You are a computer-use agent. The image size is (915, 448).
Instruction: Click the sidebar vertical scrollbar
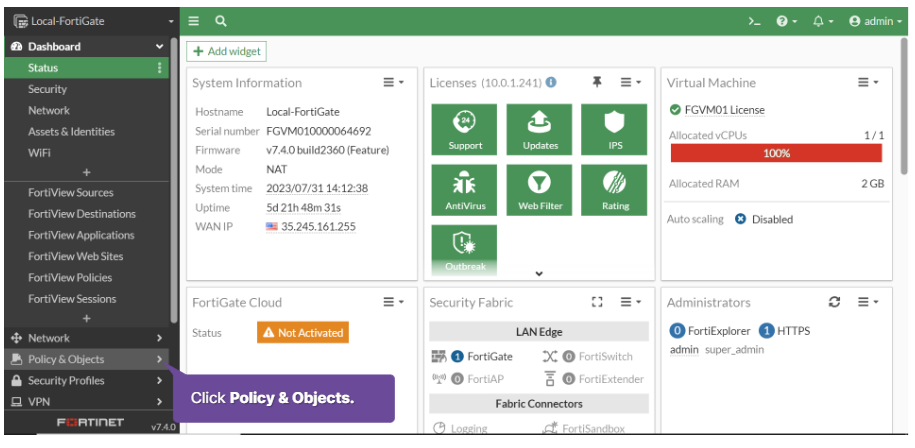click(173, 180)
